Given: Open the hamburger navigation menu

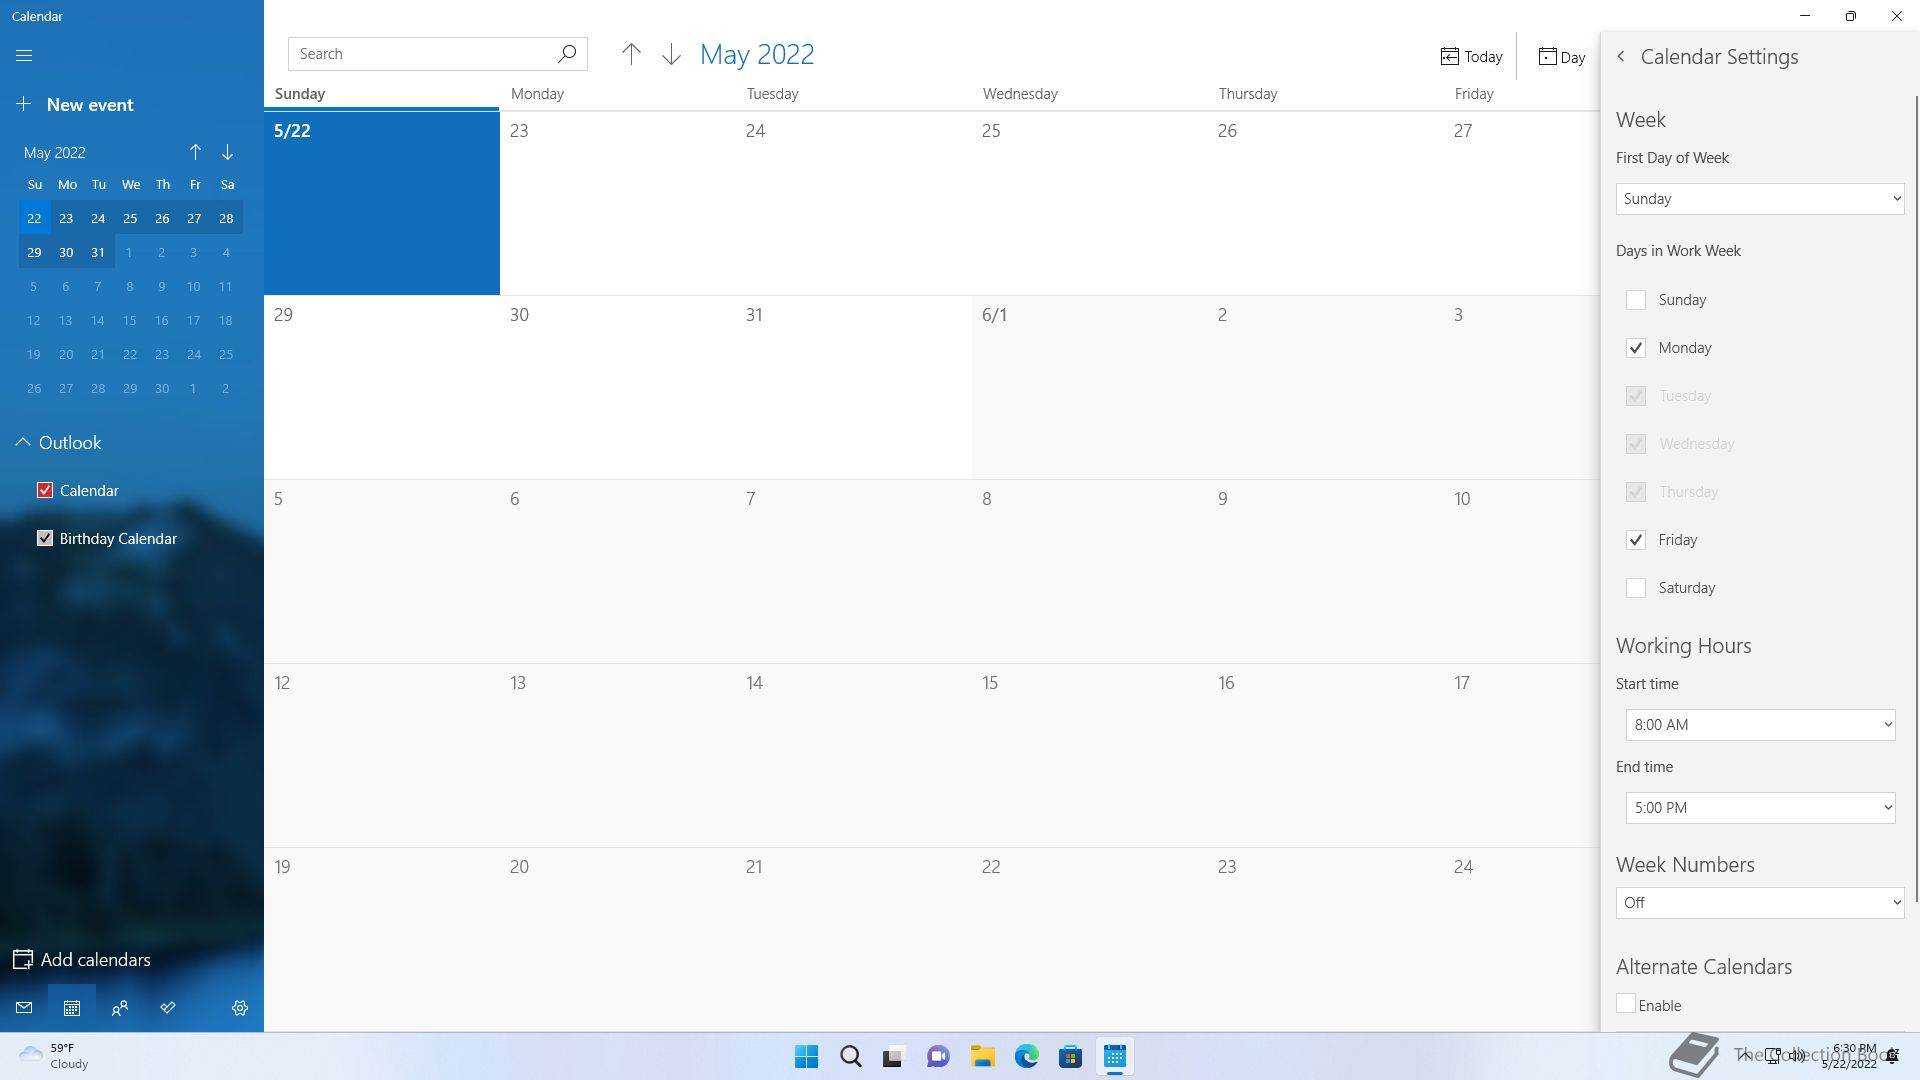Looking at the screenshot, I should pyautogui.click(x=24, y=56).
